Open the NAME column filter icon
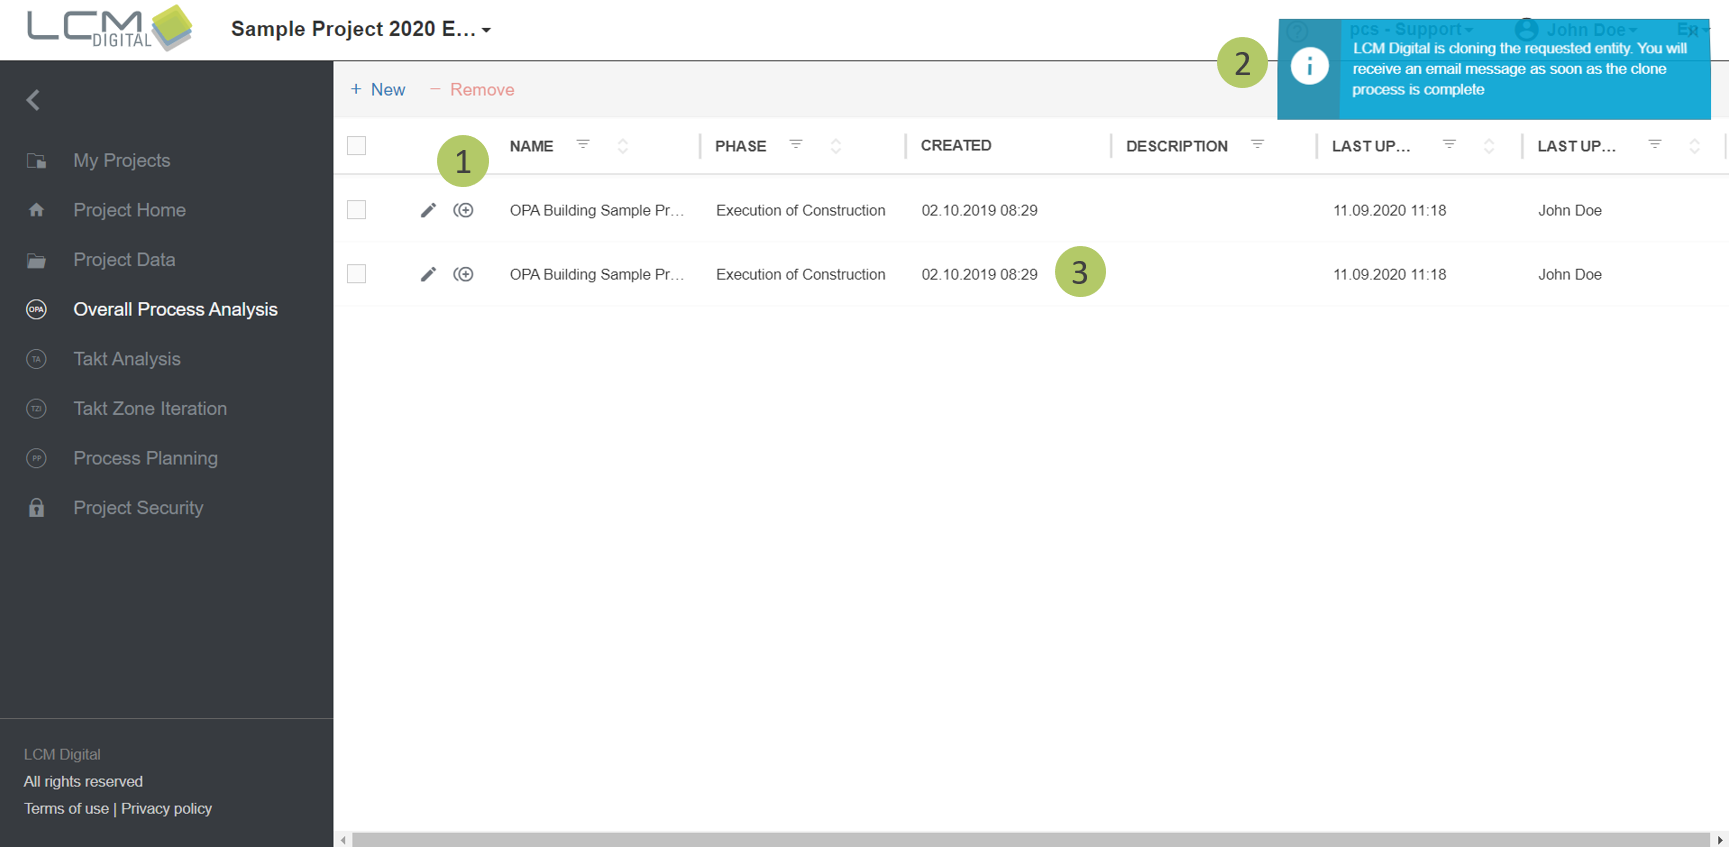Screen dimensions: 1729x847 coord(583,145)
